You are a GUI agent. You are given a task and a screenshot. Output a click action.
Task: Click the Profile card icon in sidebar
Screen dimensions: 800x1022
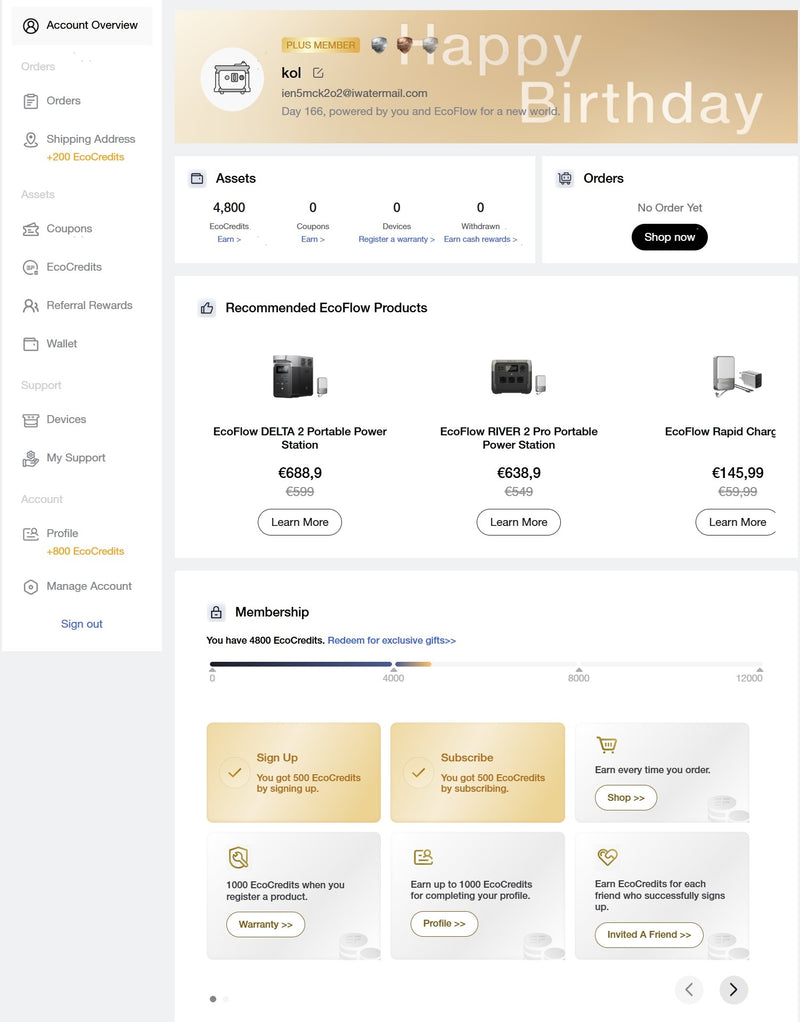[x=31, y=534]
